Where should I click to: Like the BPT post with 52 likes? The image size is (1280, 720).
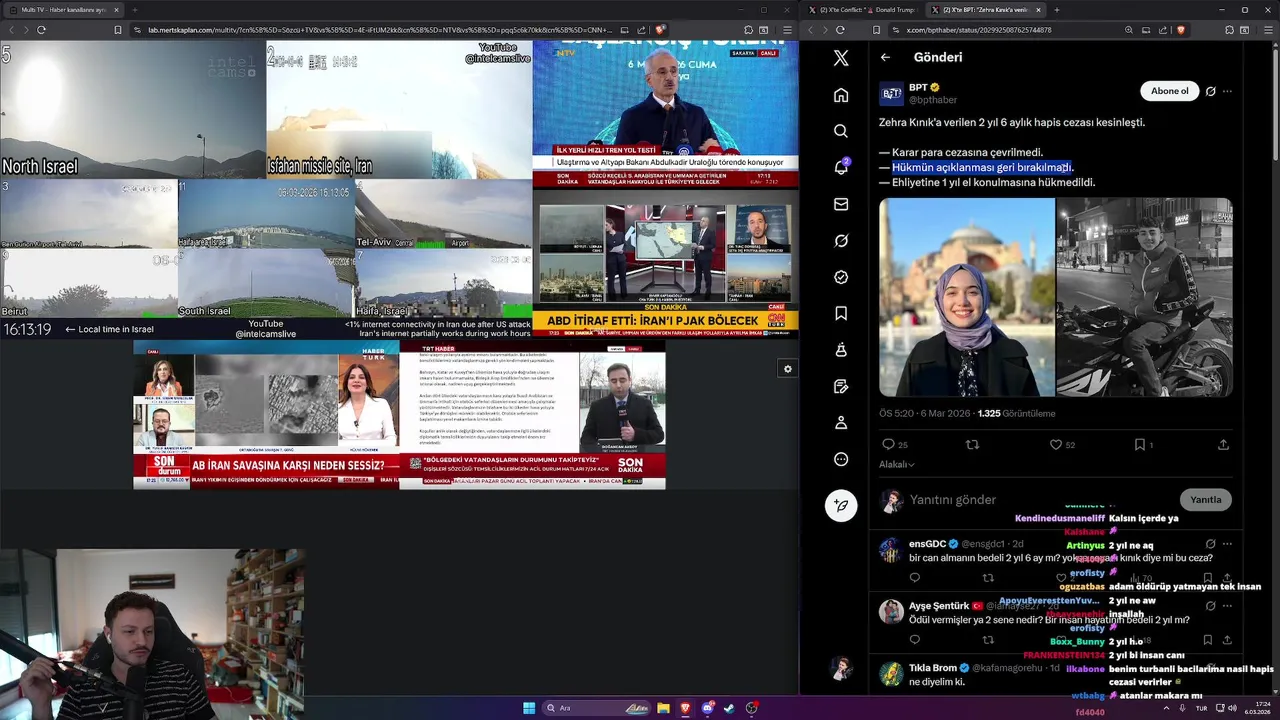point(1062,444)
